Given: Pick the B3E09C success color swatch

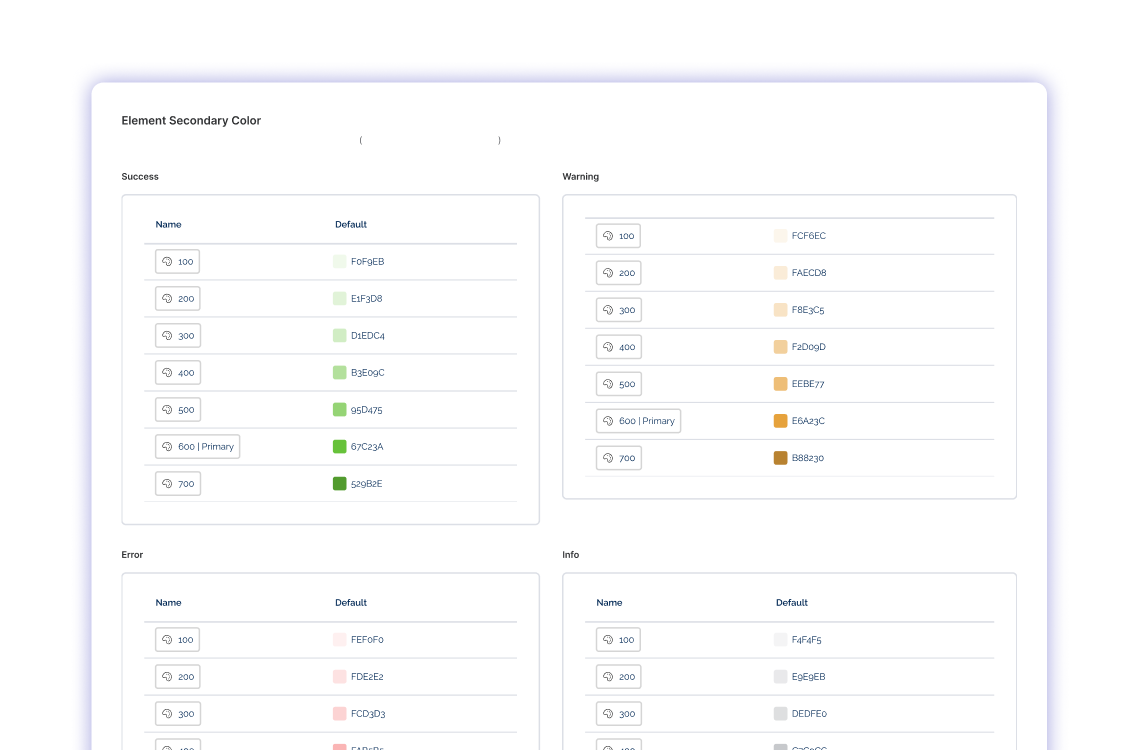Looking at the screenshot, I should [x=339, y=373].
